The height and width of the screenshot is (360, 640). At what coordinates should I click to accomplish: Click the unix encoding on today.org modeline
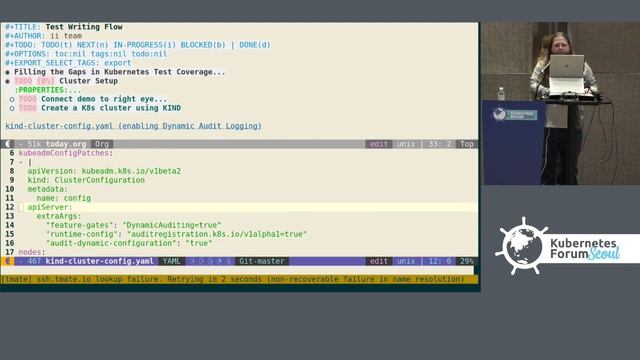coord(406,144)
